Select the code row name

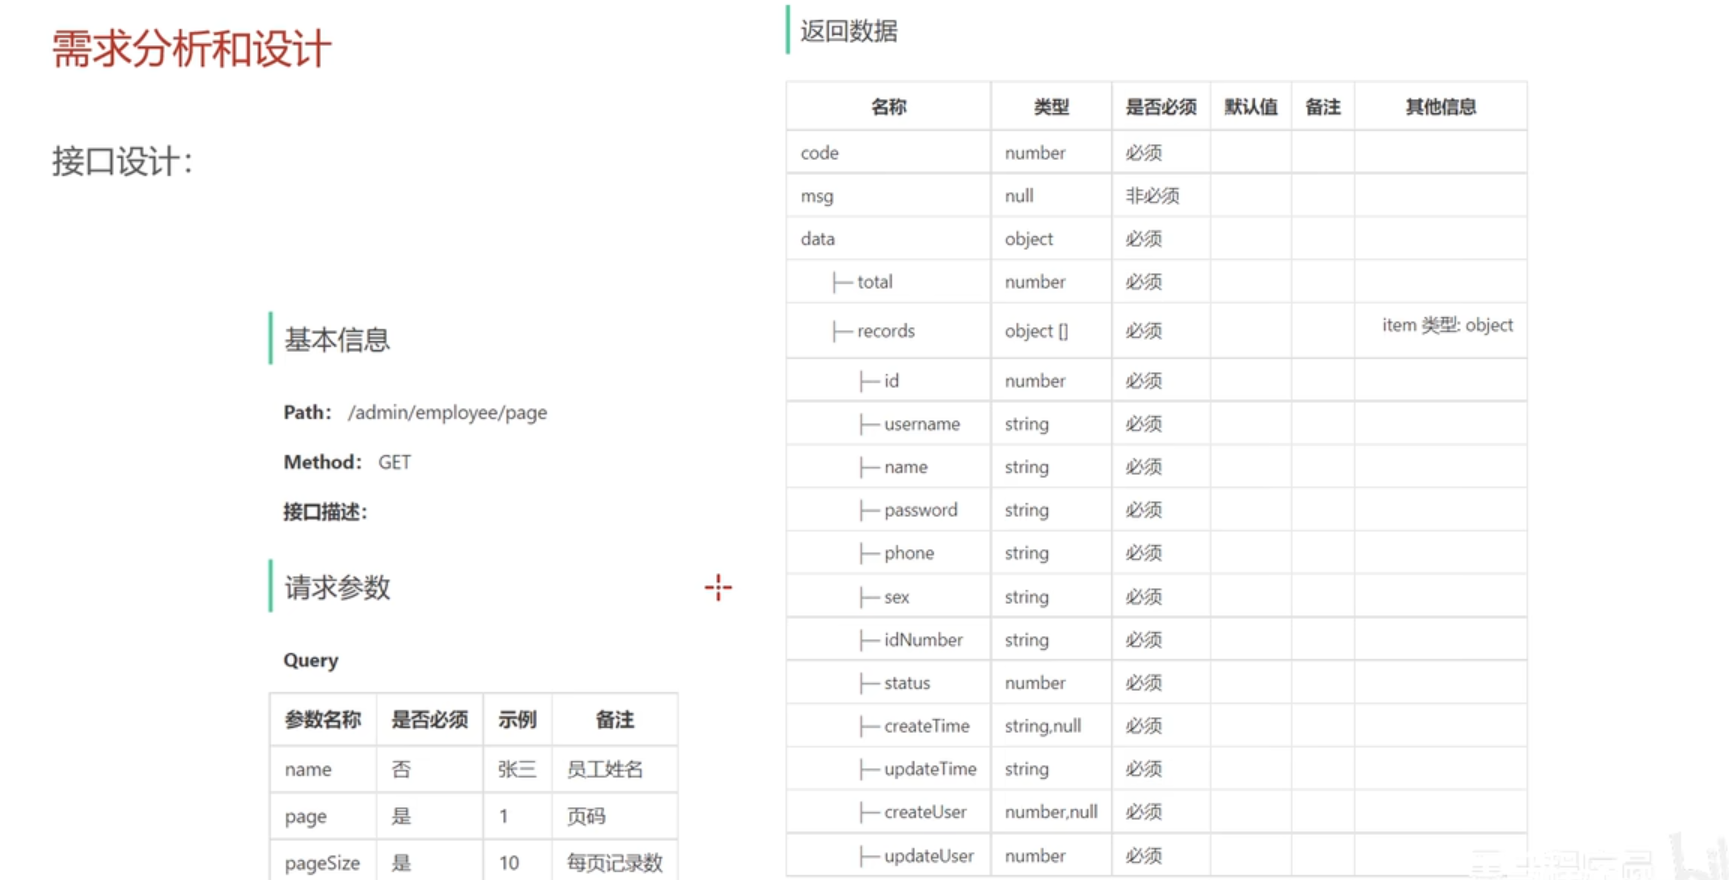tap(819, 153)
